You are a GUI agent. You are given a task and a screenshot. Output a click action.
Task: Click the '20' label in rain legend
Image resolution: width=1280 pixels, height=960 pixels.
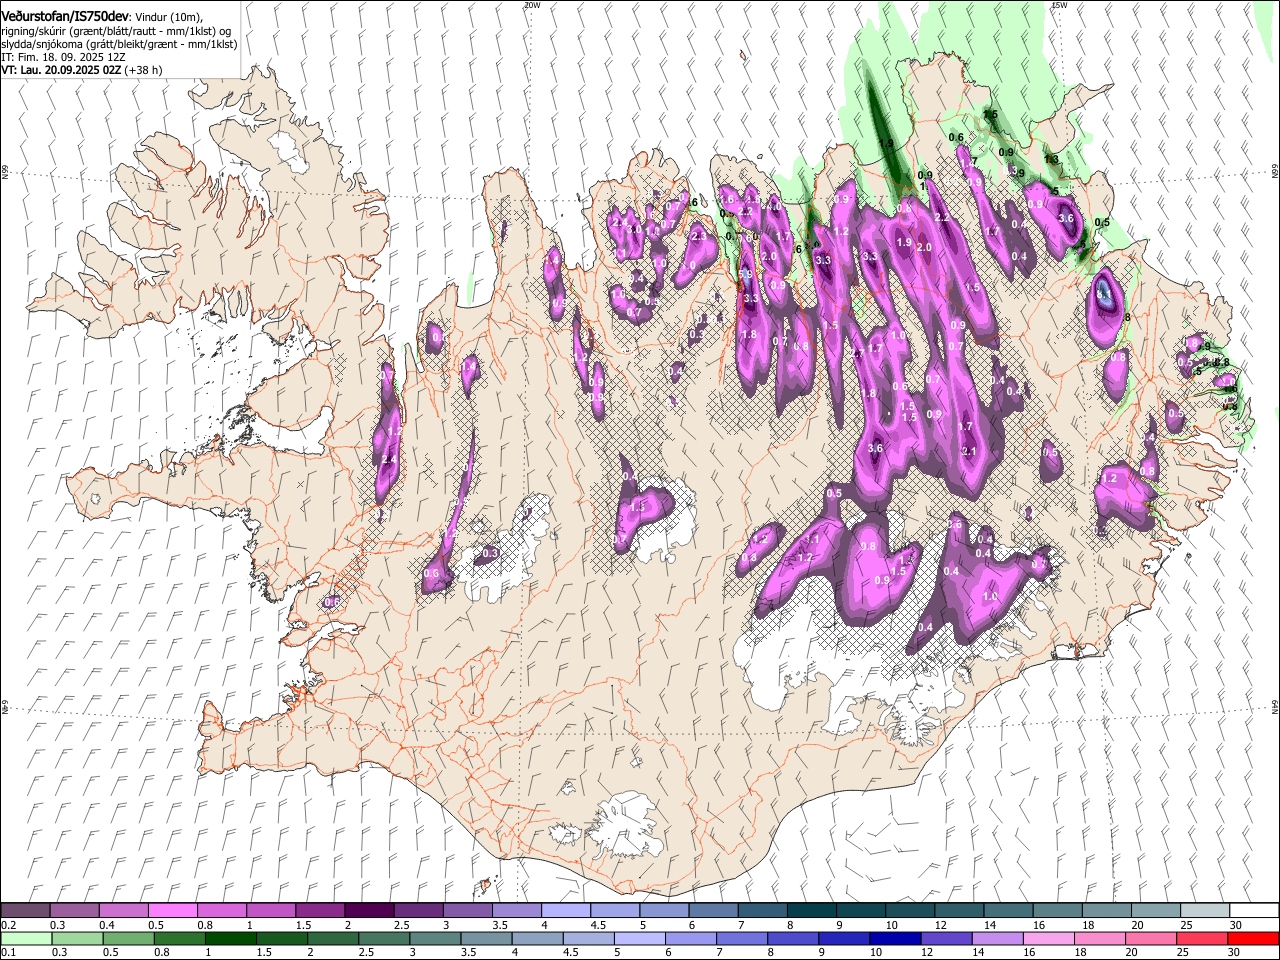[x=1133, y=953]
